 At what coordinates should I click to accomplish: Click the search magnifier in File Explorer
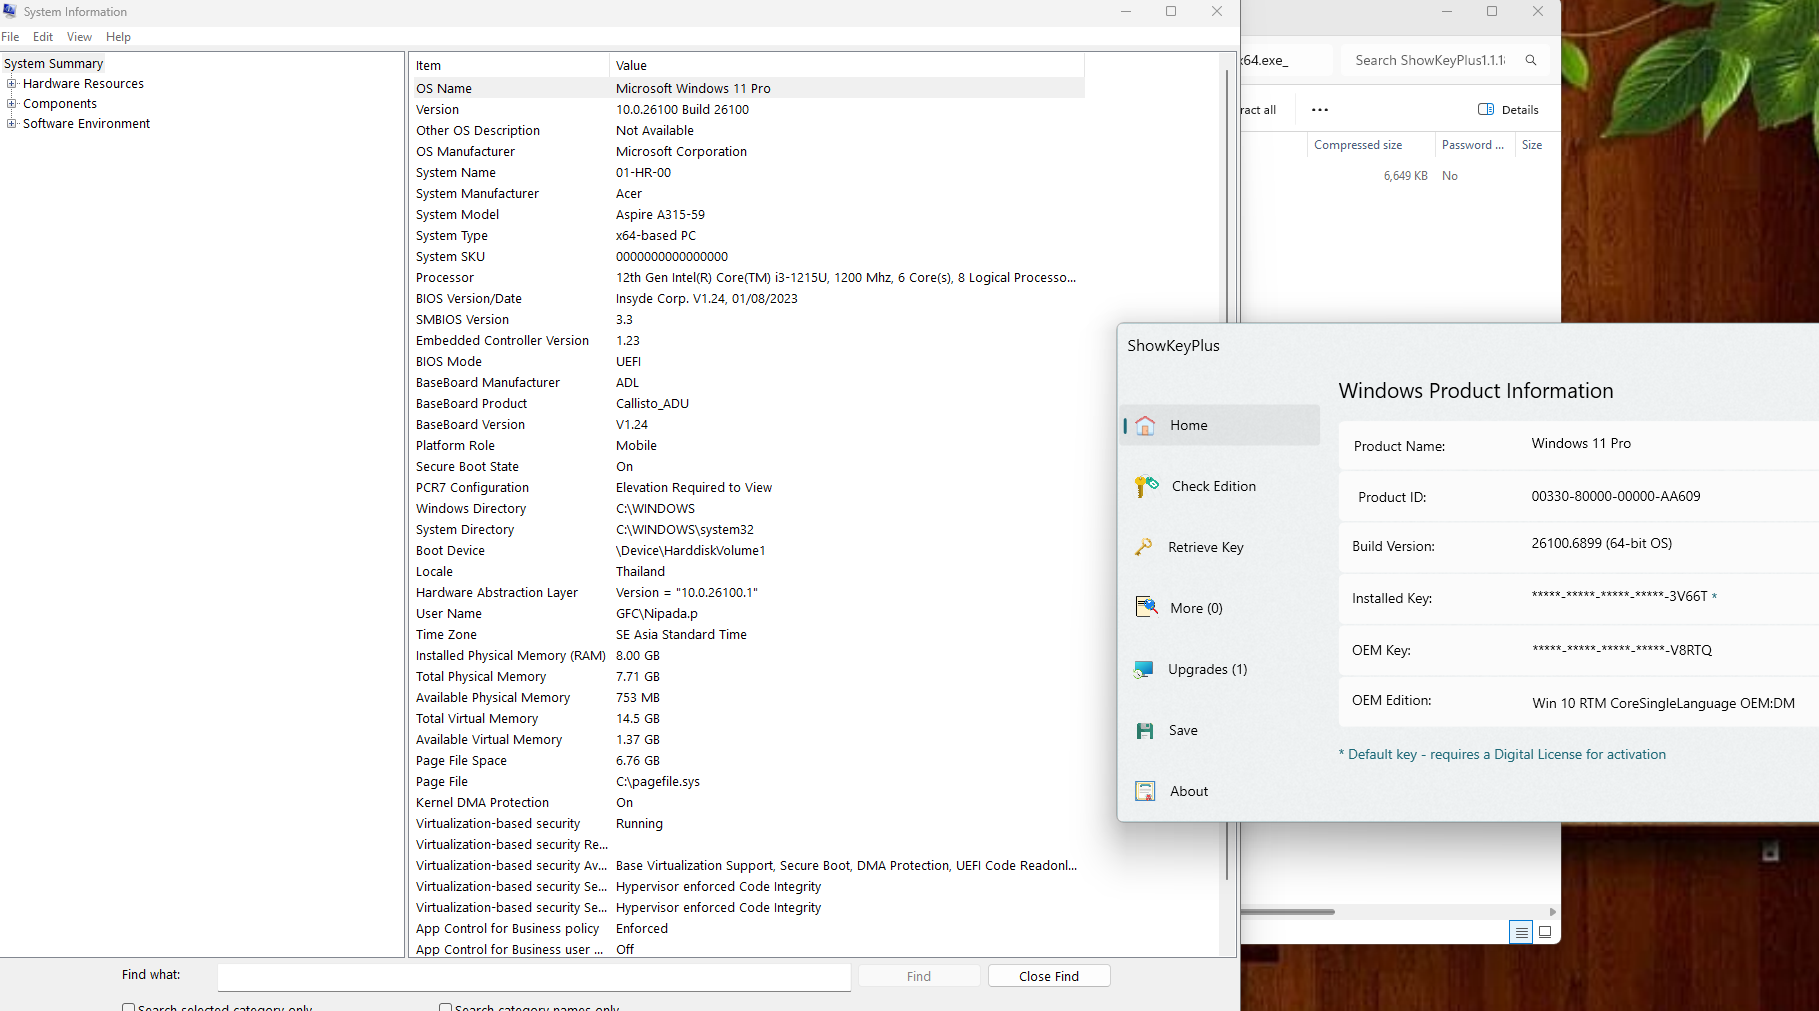[1530, 60]
